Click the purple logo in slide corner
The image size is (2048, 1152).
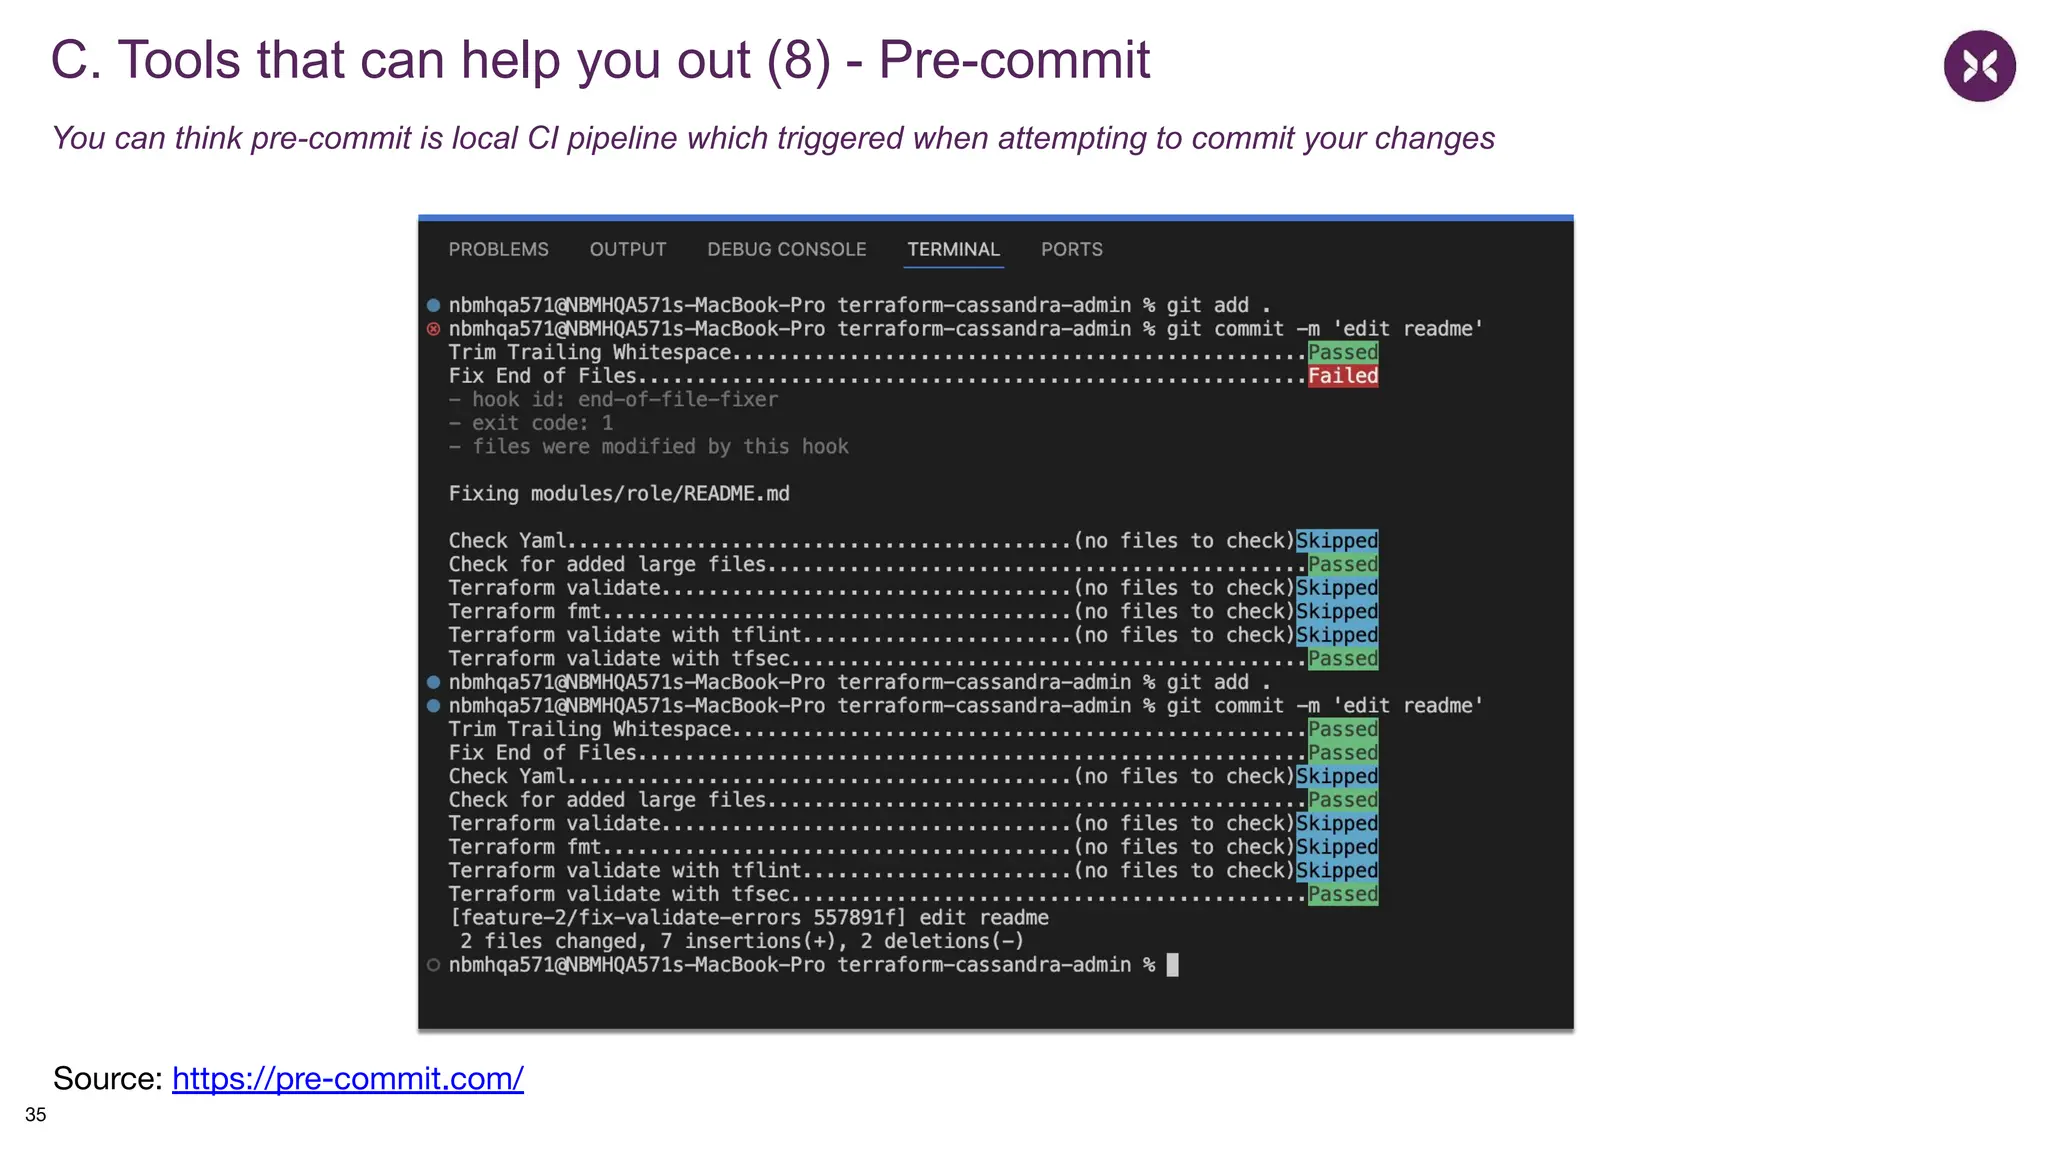1979,66
